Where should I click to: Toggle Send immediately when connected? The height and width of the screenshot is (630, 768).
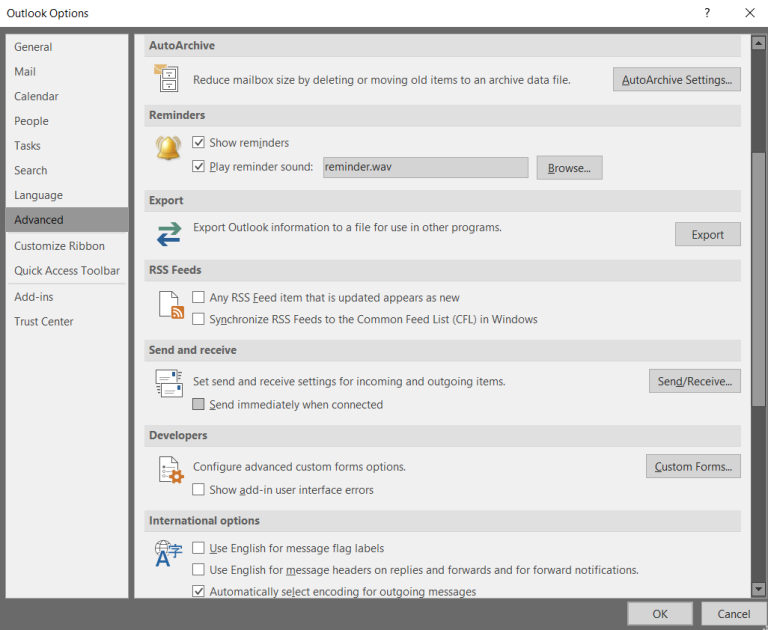pyautogui.click(x=198, y=404)
